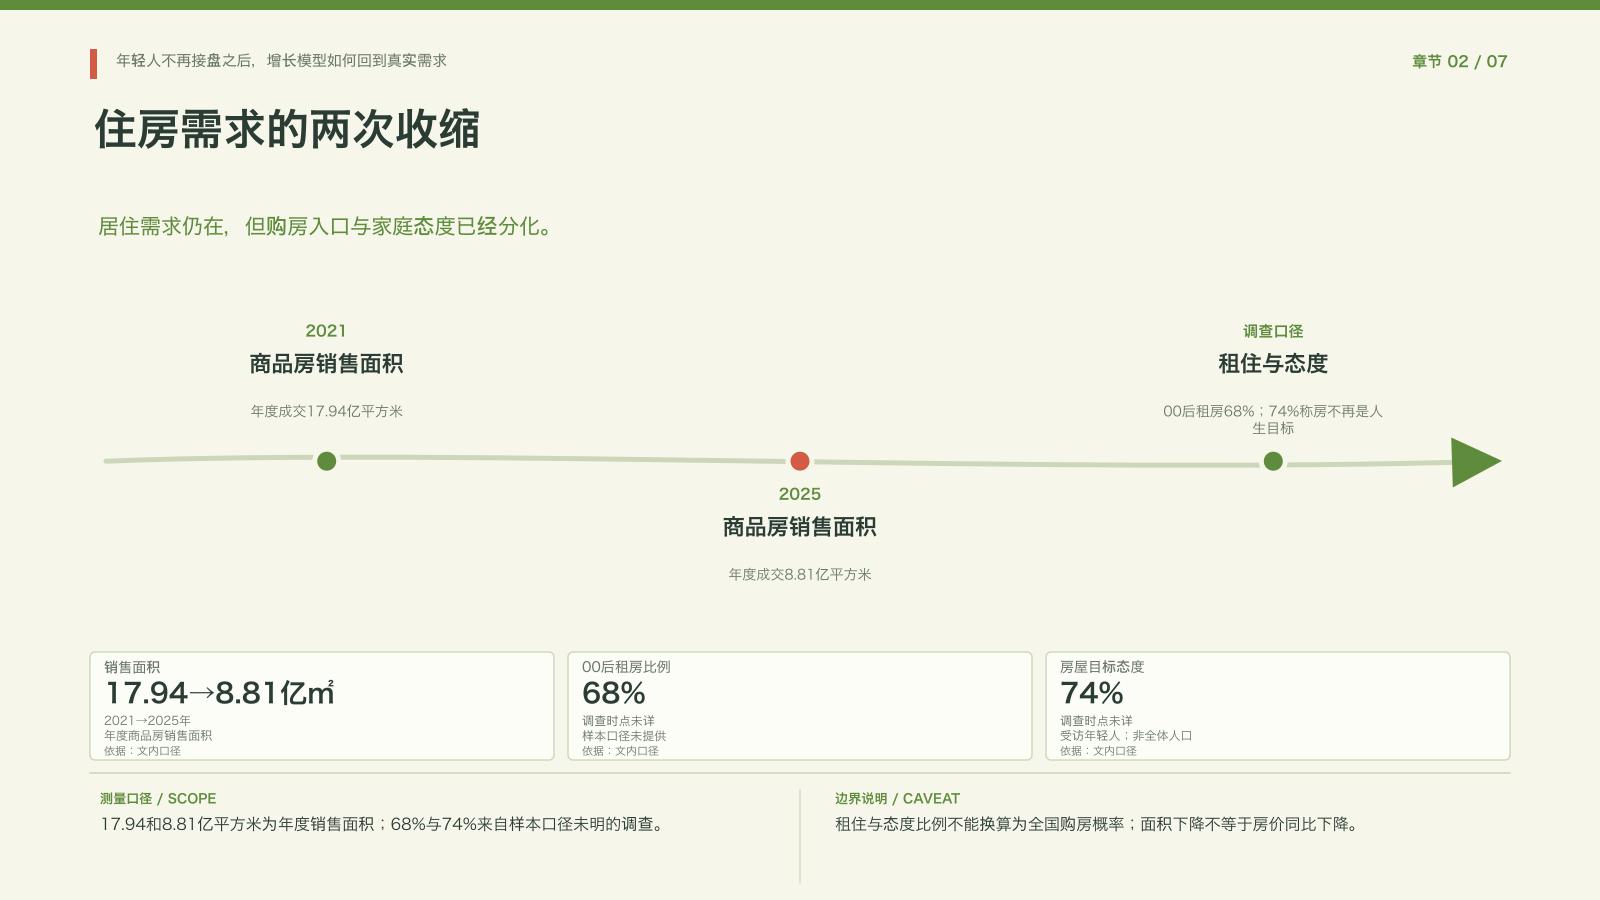Click the green 调查口径 label
The image size is (1600, 900).
click(1273, 331)
